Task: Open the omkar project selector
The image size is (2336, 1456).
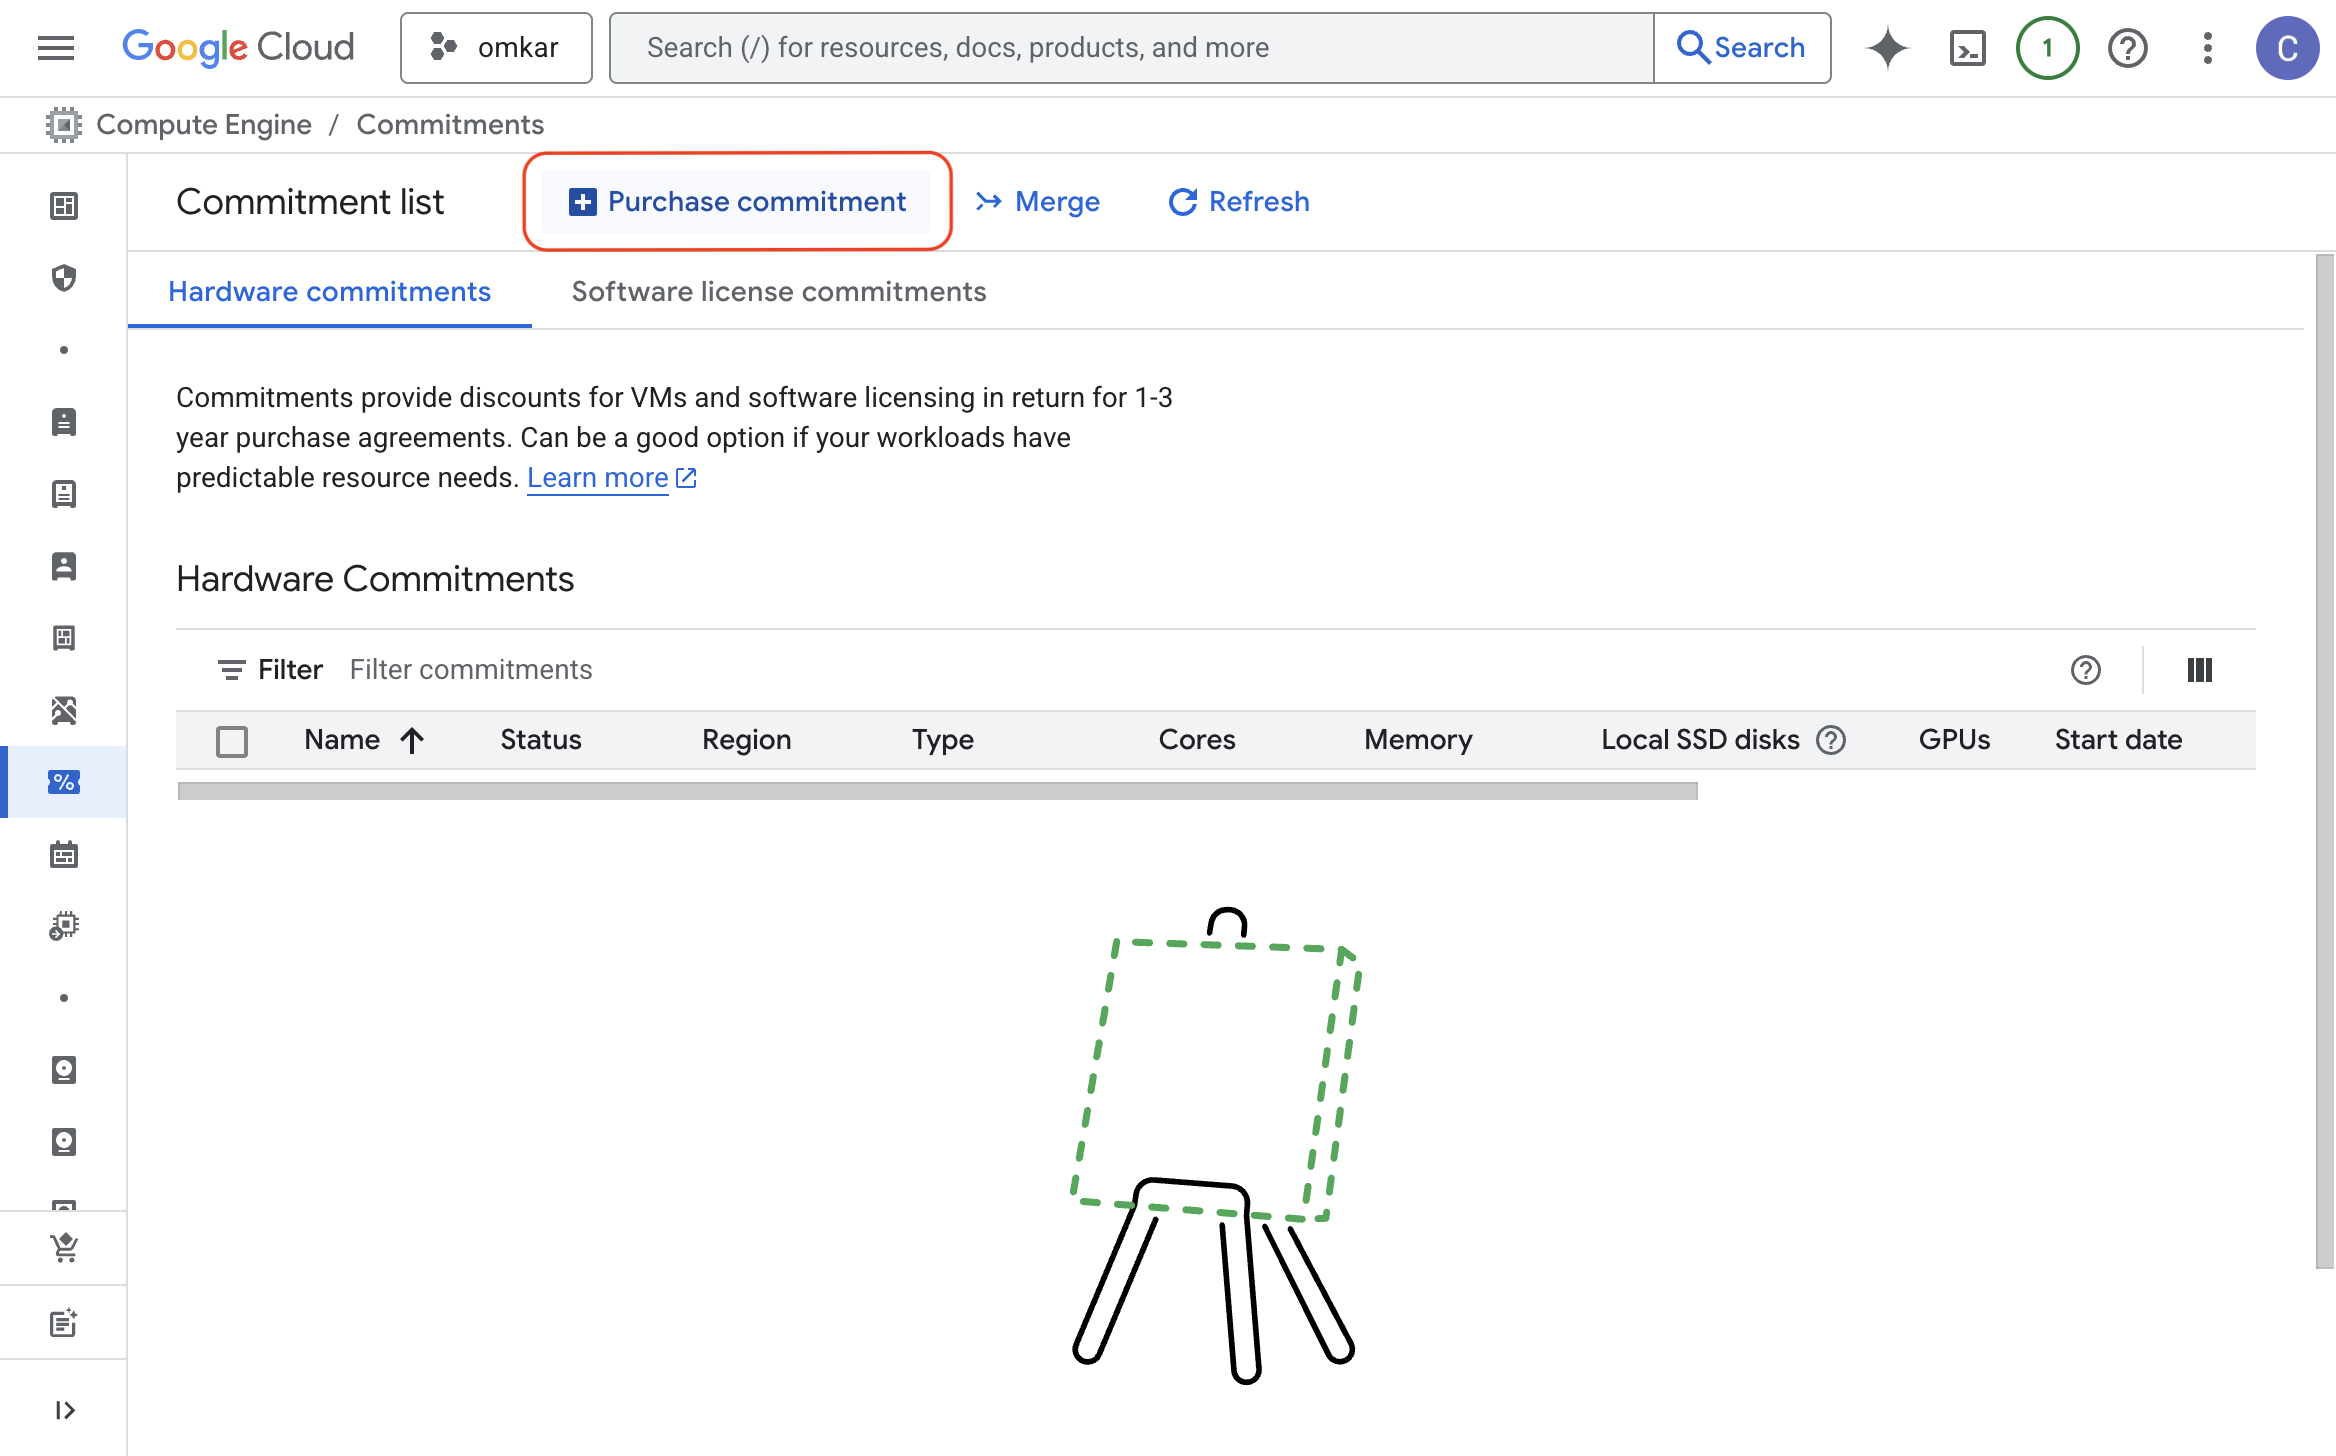Action: [x=496, y=48]
